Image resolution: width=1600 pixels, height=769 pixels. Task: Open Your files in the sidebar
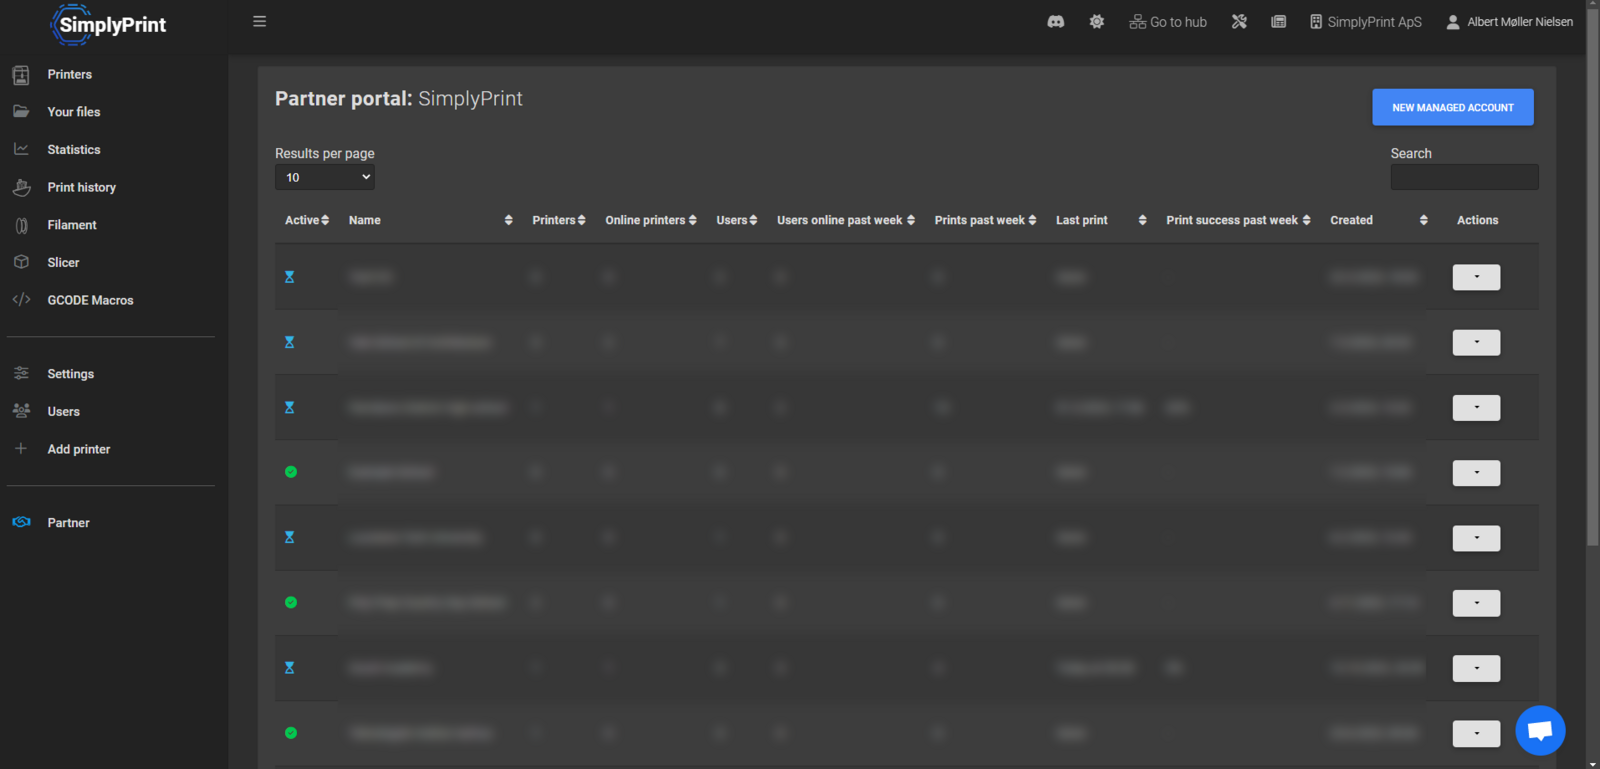point(74,112)
